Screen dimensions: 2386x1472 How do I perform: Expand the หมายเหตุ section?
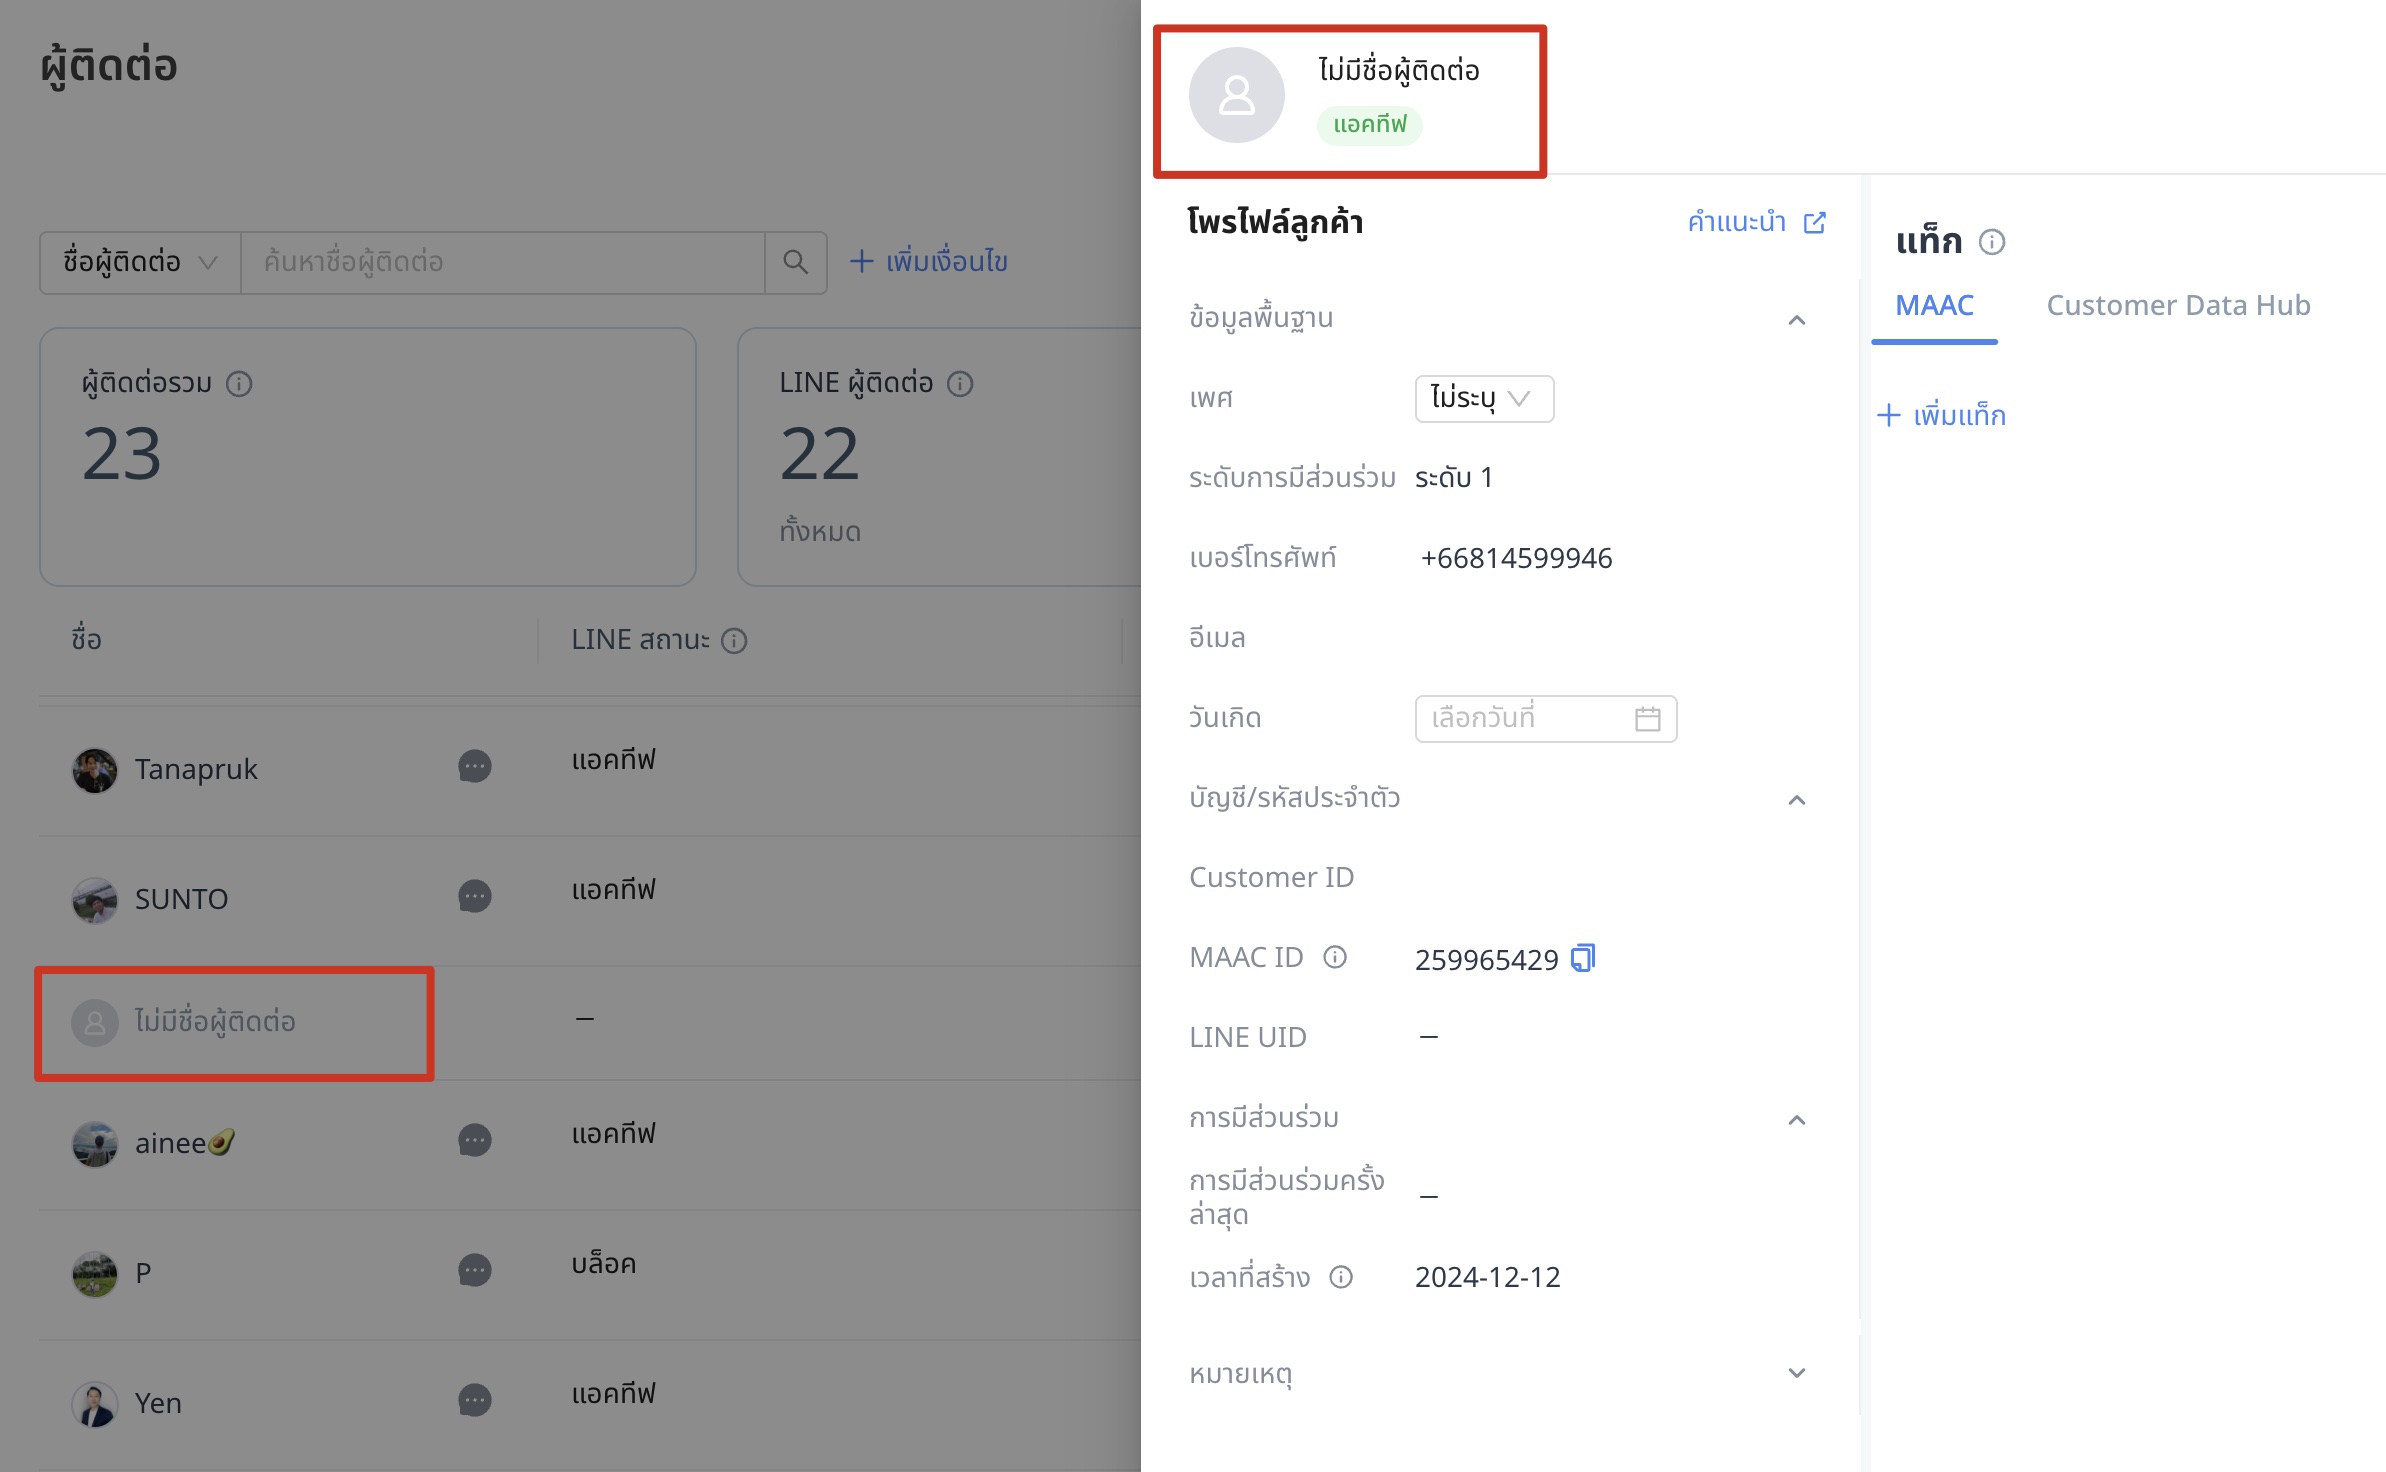[1796, 1373]
